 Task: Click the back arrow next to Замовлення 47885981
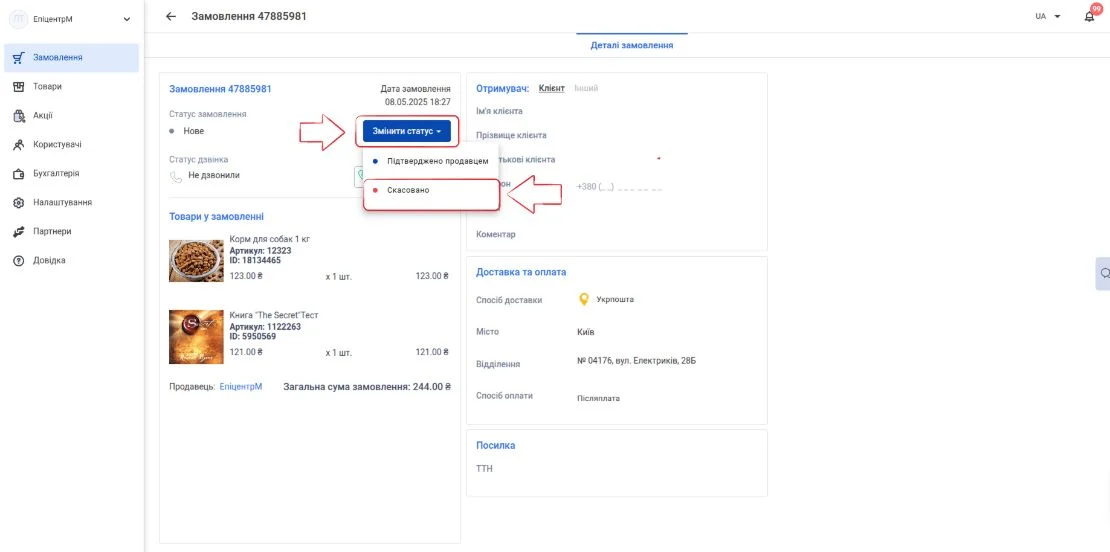click(171, 16)
